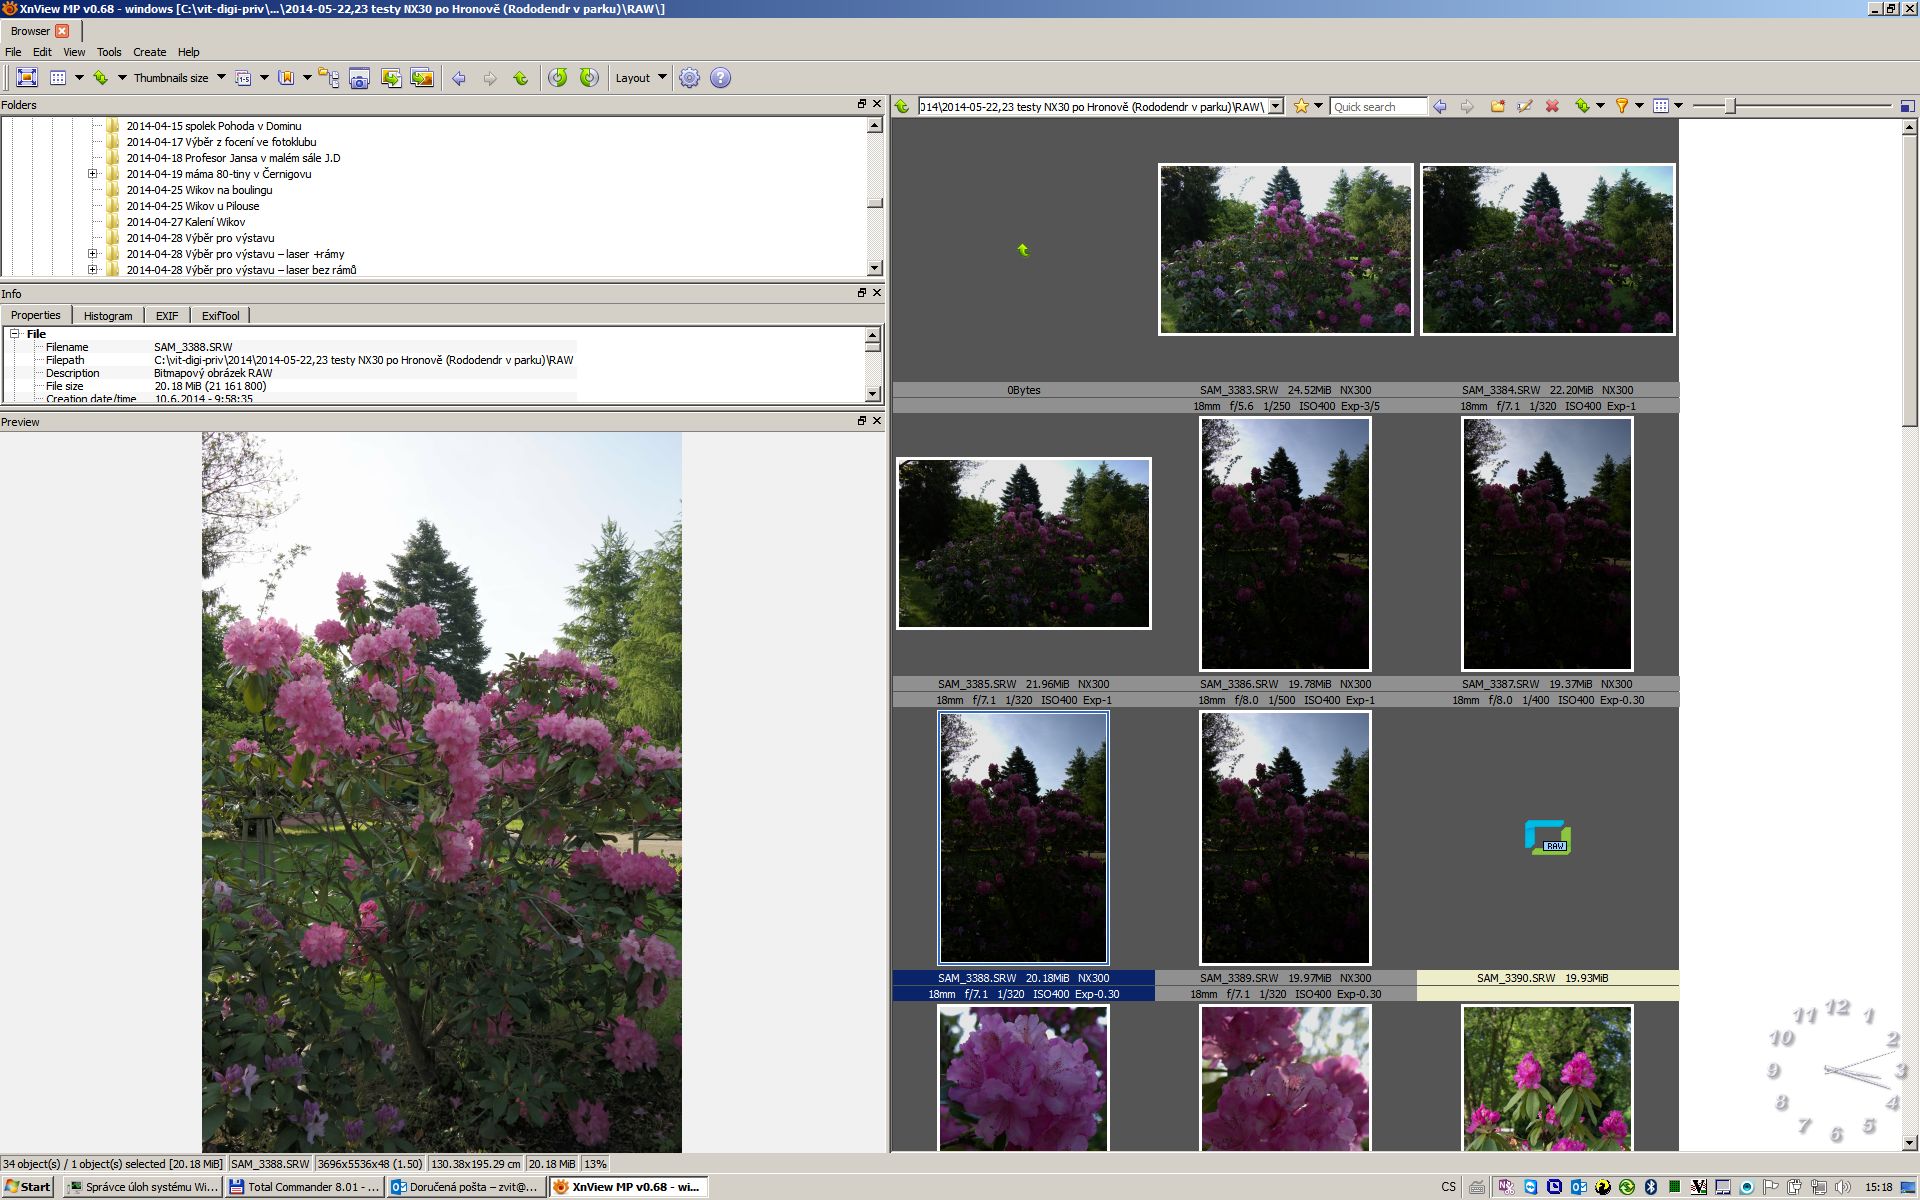Click the red delete X icon

[1552, 106]
